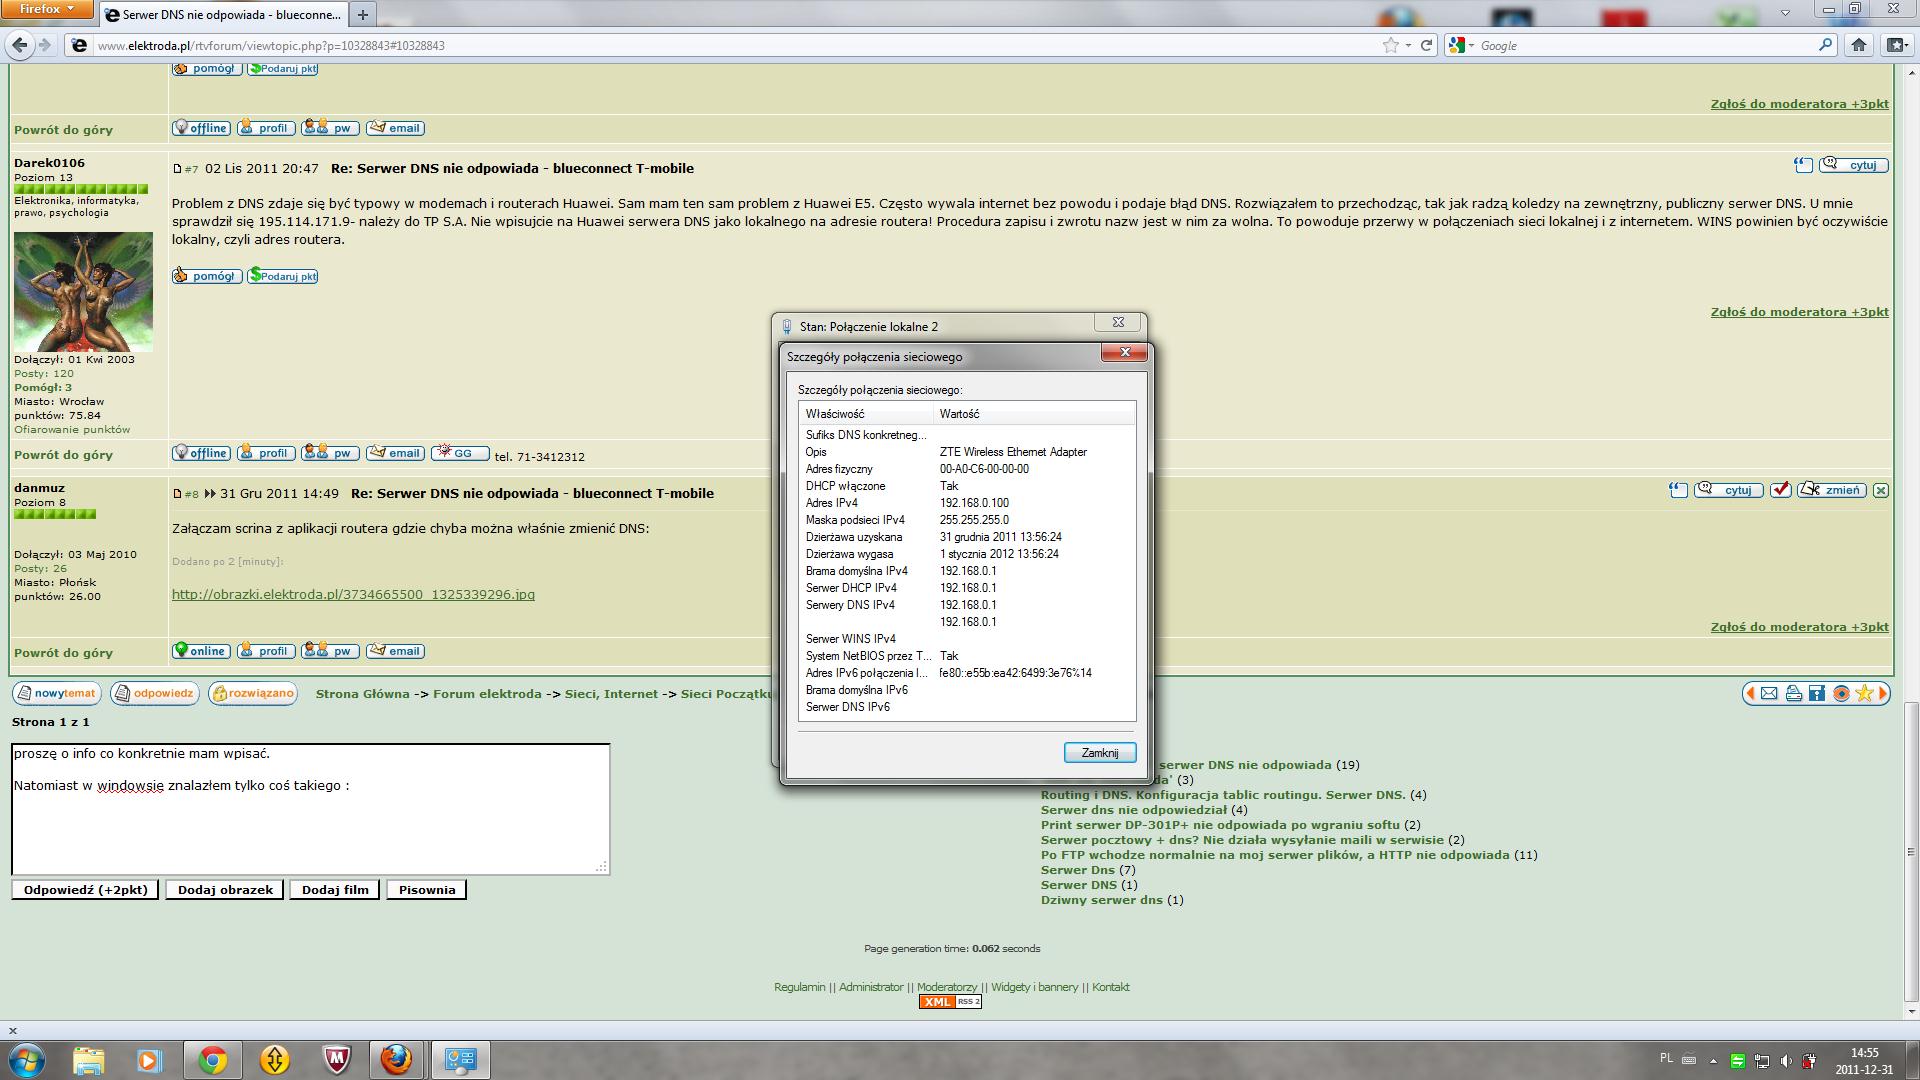1920x1080 pixels.
Task: Open the 'Forum elektroda' breadcrumb link
Action: [487, 694]
